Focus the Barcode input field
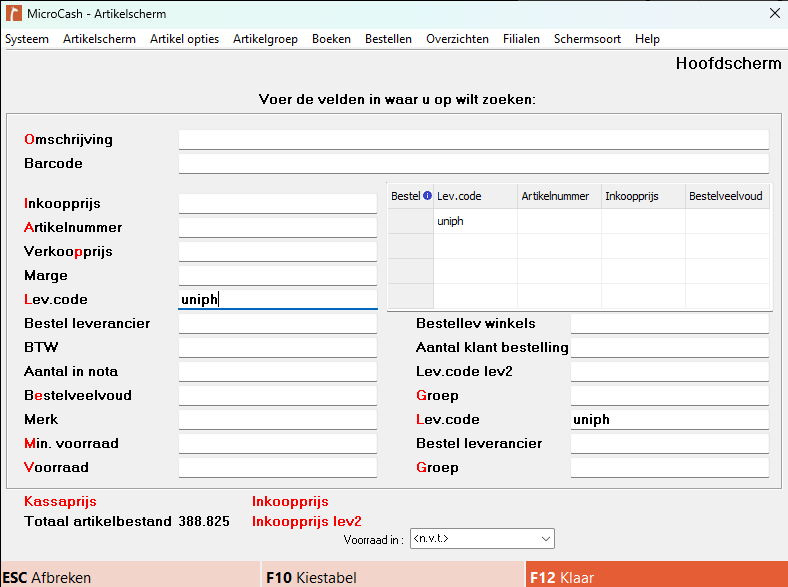The width and height of the screenshot is (788, 587). [473, 164]
